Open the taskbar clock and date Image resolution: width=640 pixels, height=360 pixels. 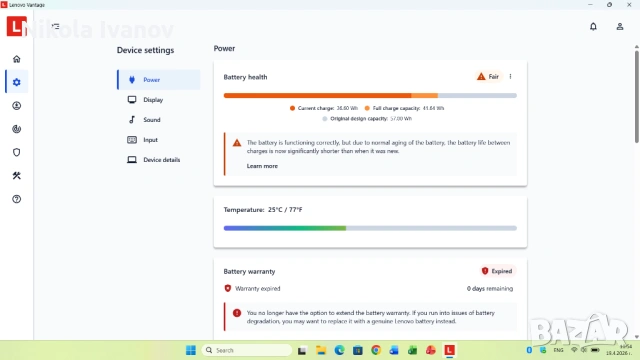click(619, 350)
